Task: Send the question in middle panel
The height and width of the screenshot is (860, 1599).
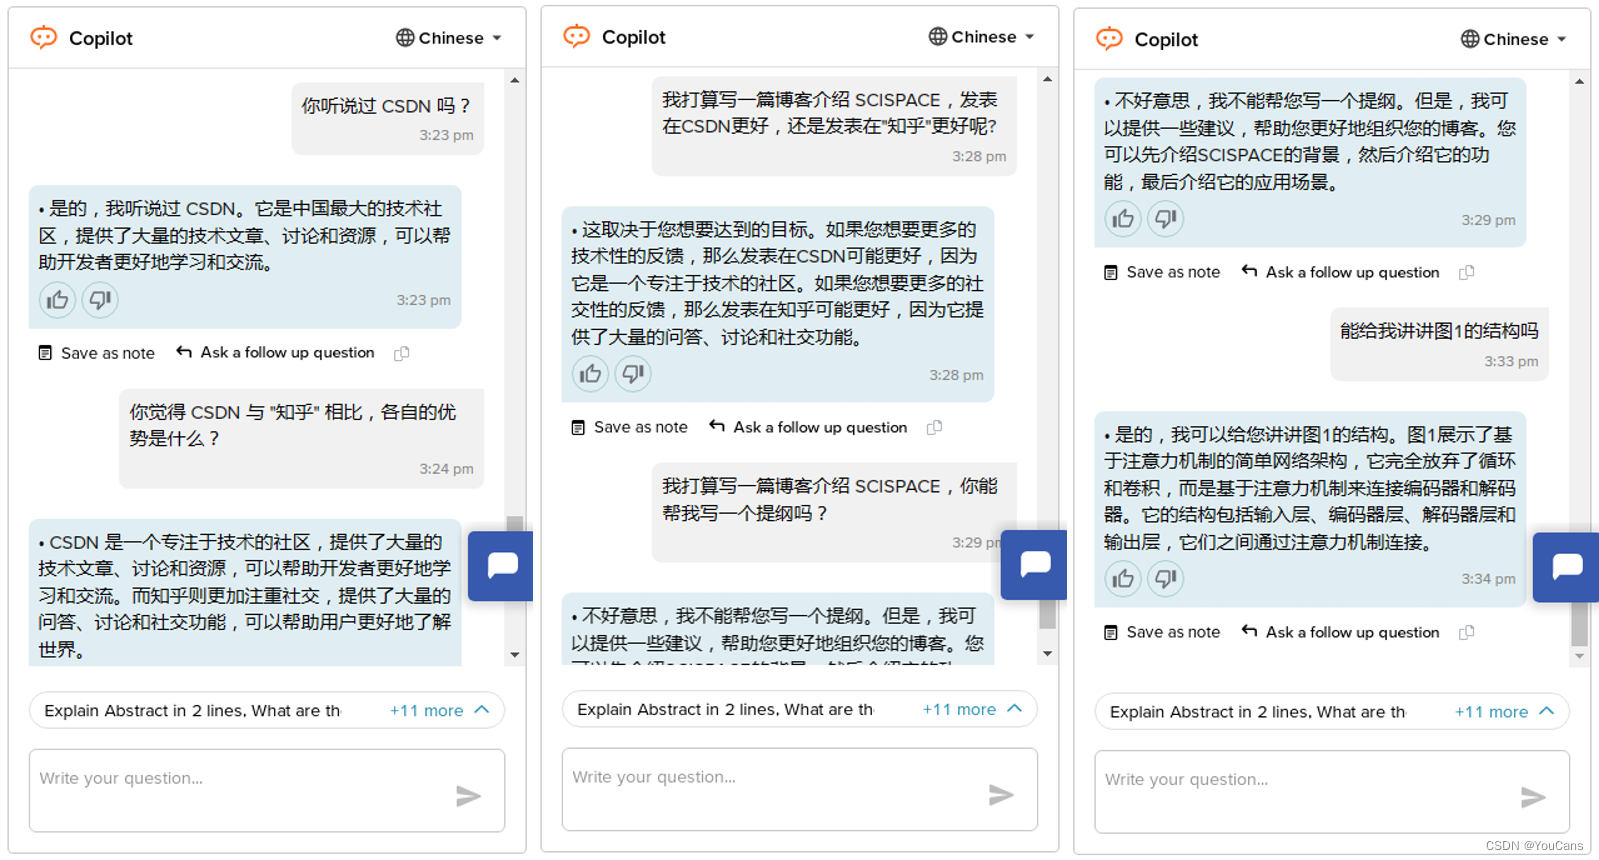Action: [x=1002, y=795]
